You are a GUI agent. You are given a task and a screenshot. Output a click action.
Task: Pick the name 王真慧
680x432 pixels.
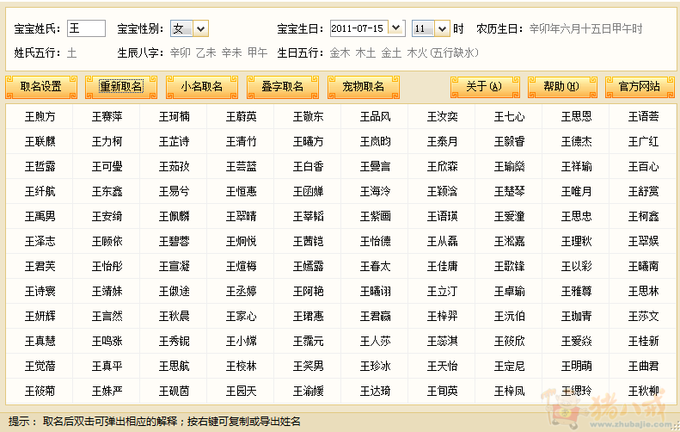click(40, 341)
